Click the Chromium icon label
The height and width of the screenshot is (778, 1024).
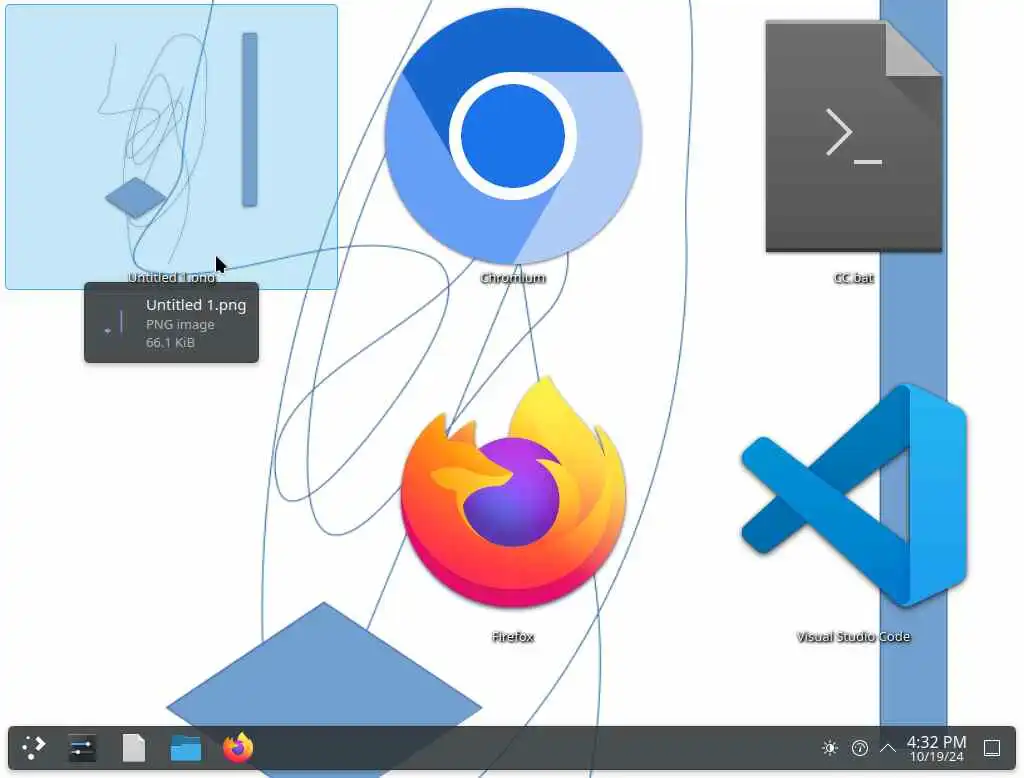point(513,278)
